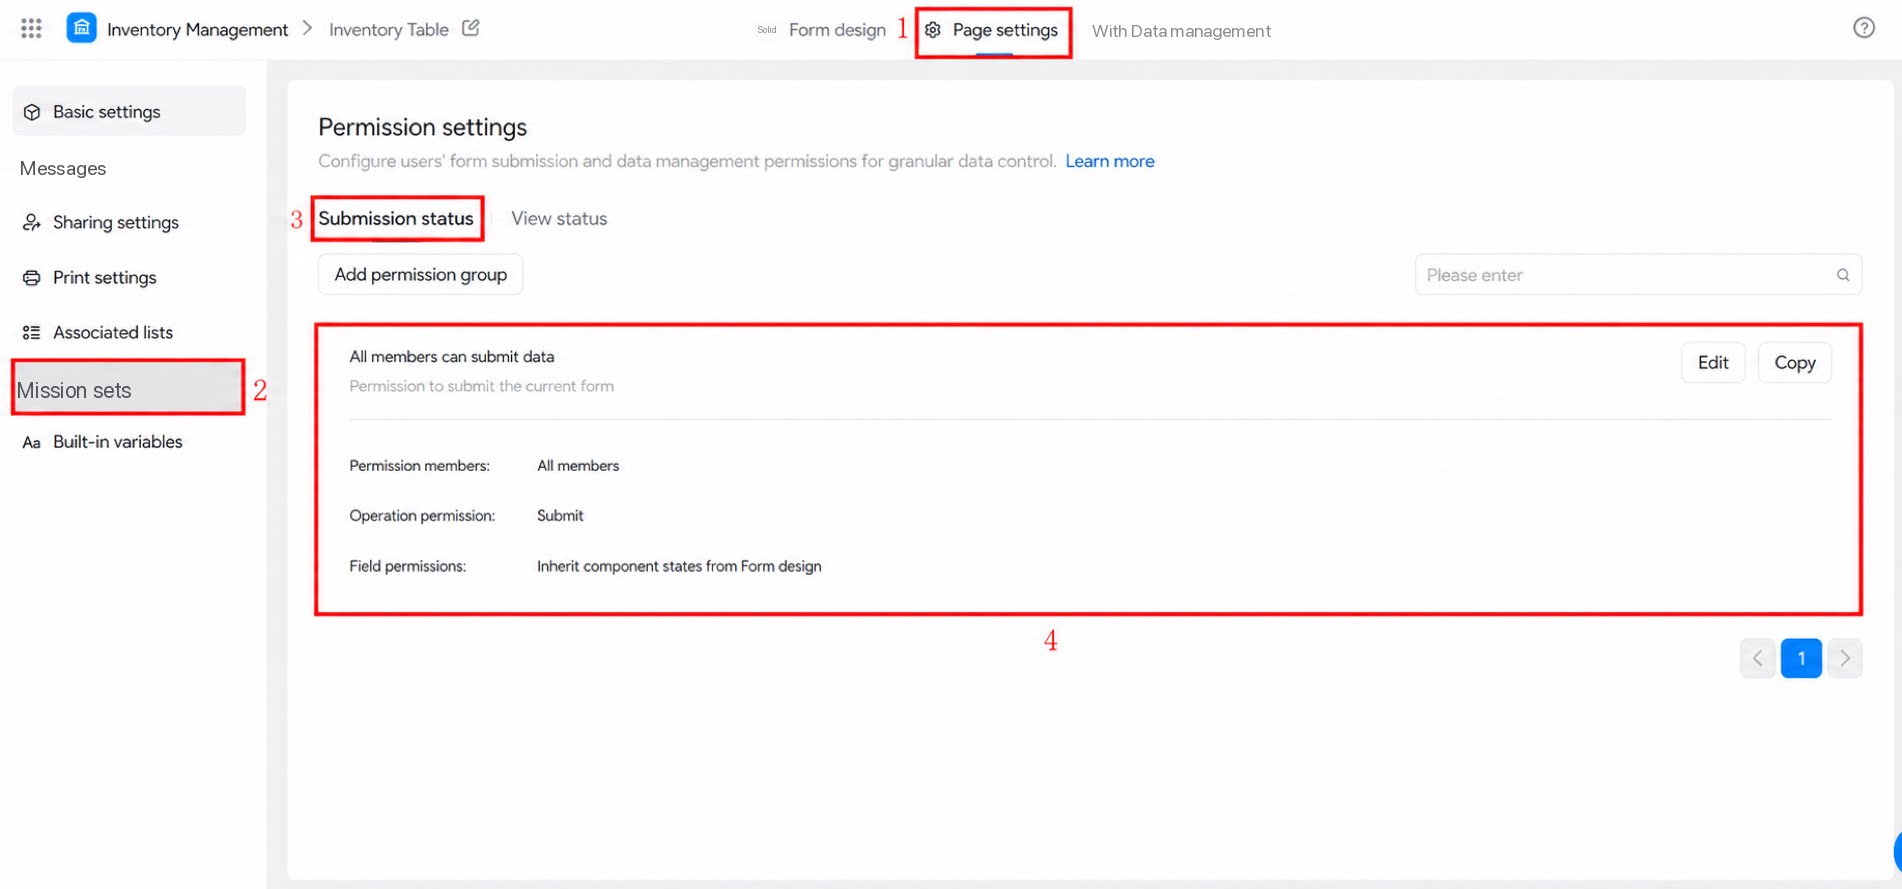The height and width of the screenshot is (889, 1902).
Task: Follow the Learn more link
Action: (x=1109, y=161)
